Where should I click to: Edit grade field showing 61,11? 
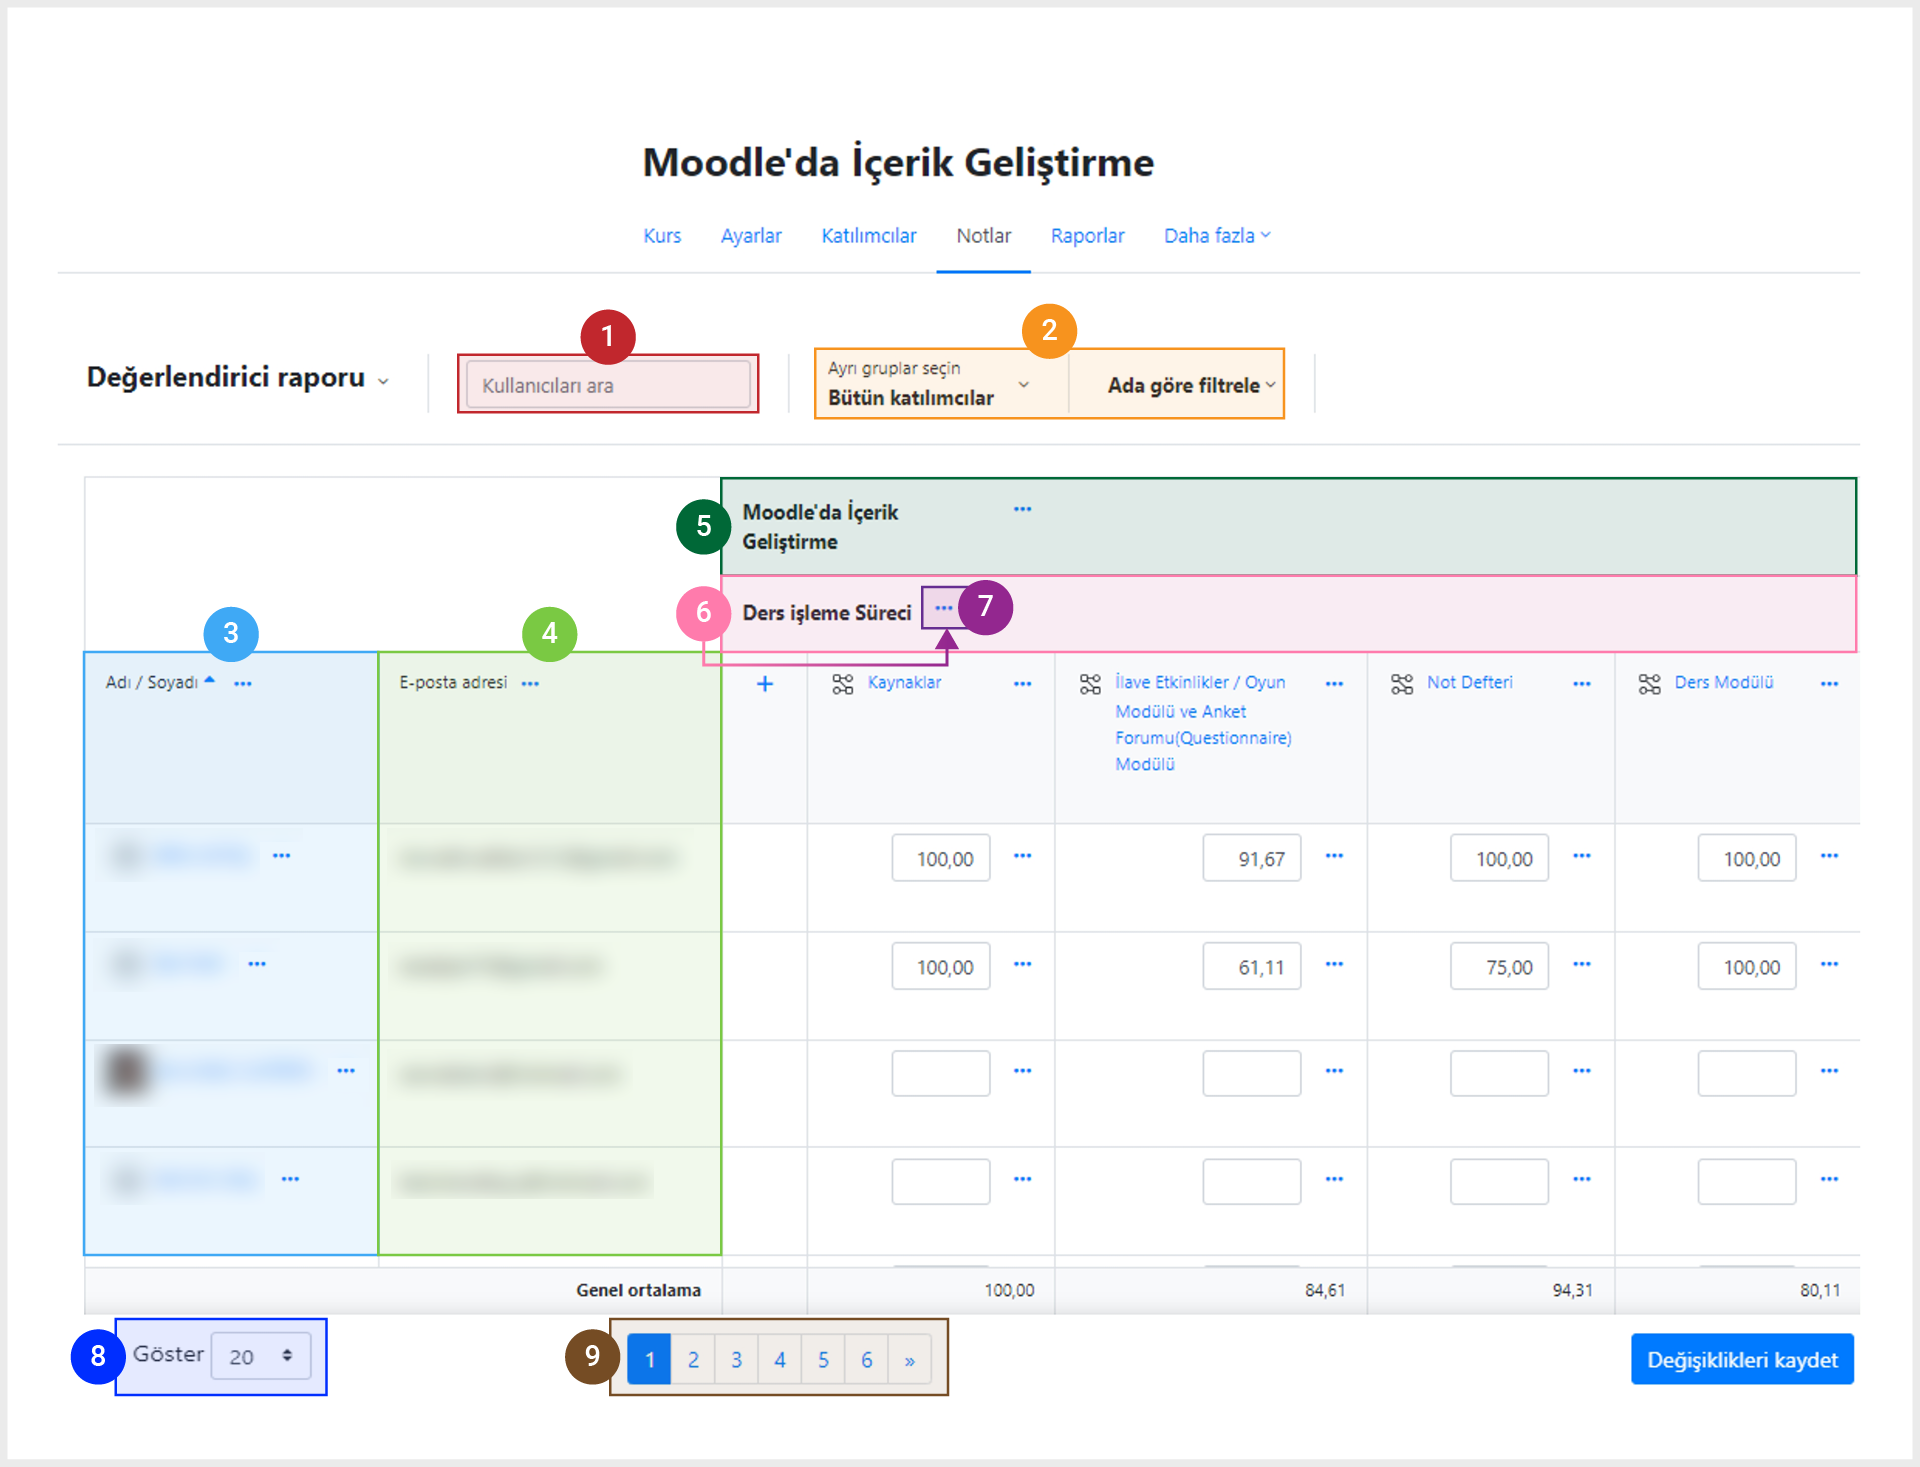(1252, 966)
